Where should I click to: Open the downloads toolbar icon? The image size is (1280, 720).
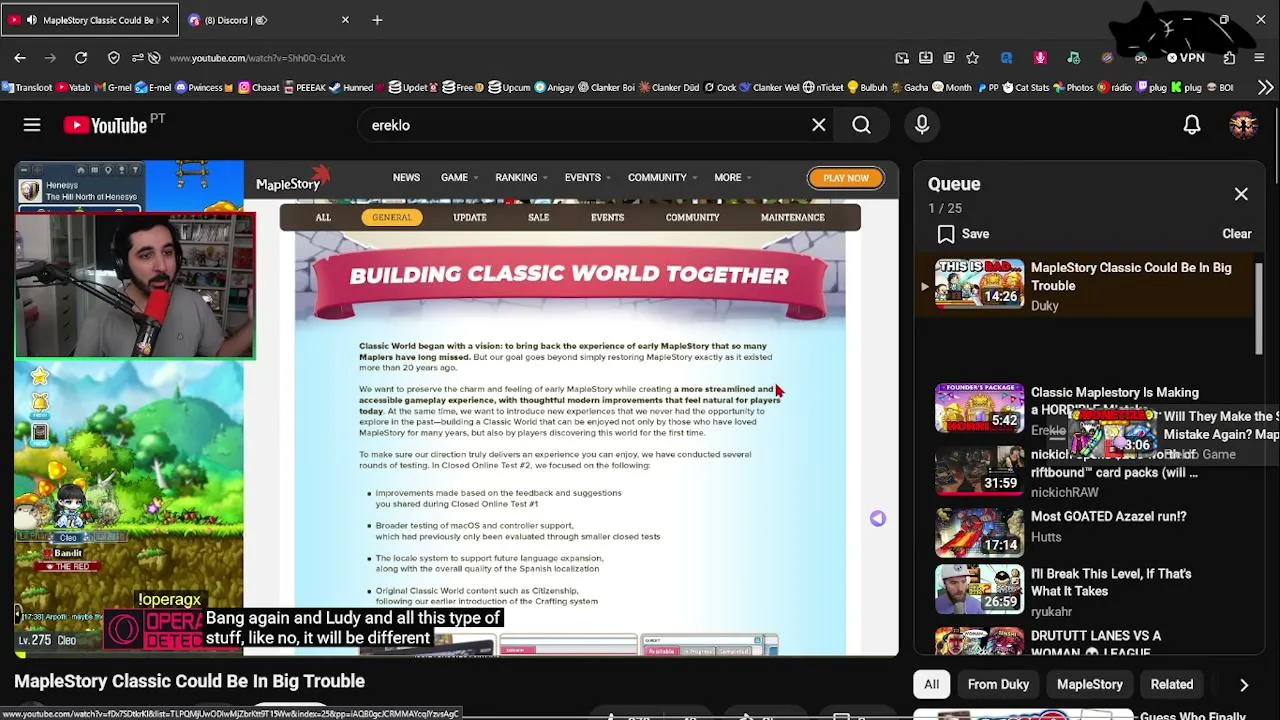pos(925,58)
